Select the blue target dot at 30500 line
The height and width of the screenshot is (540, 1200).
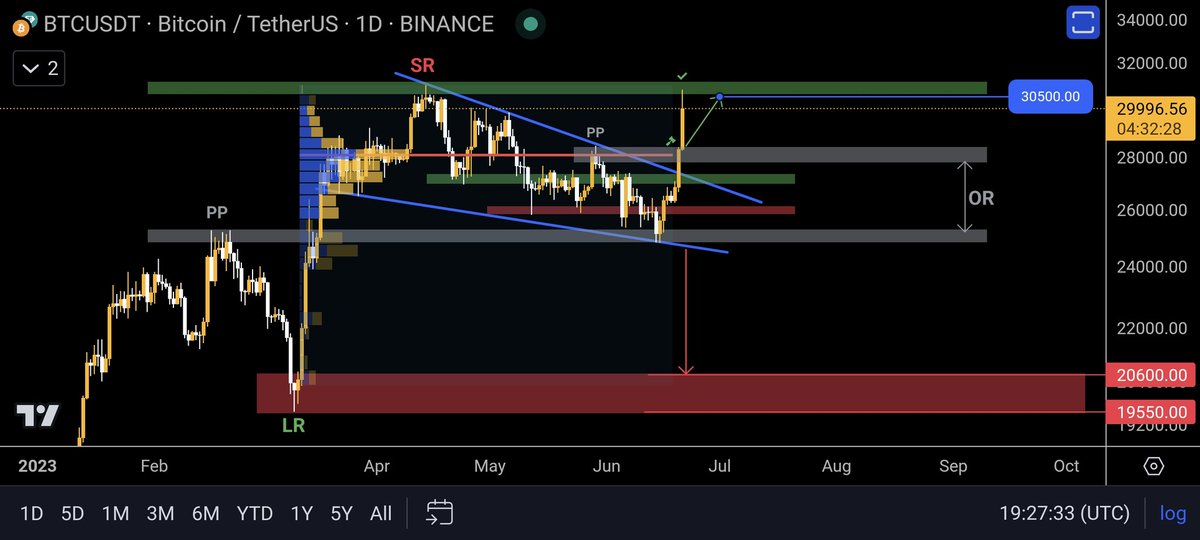[x=719, y=97]
